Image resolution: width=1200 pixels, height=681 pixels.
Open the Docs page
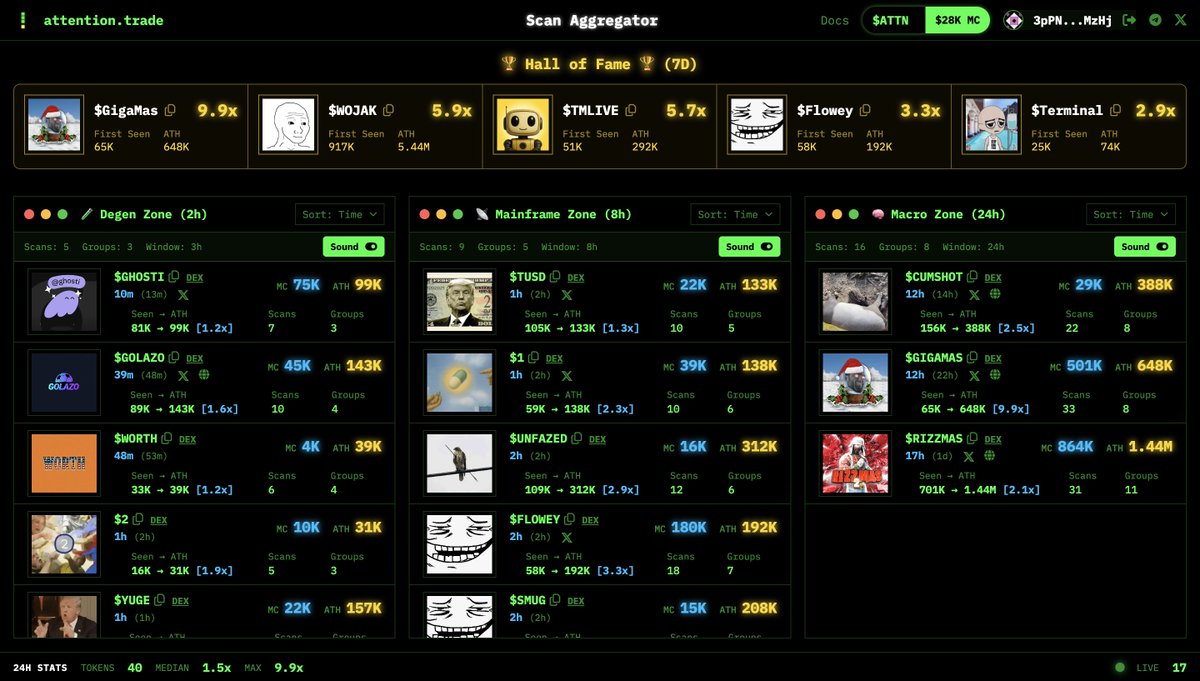click(x=834, y=20)
